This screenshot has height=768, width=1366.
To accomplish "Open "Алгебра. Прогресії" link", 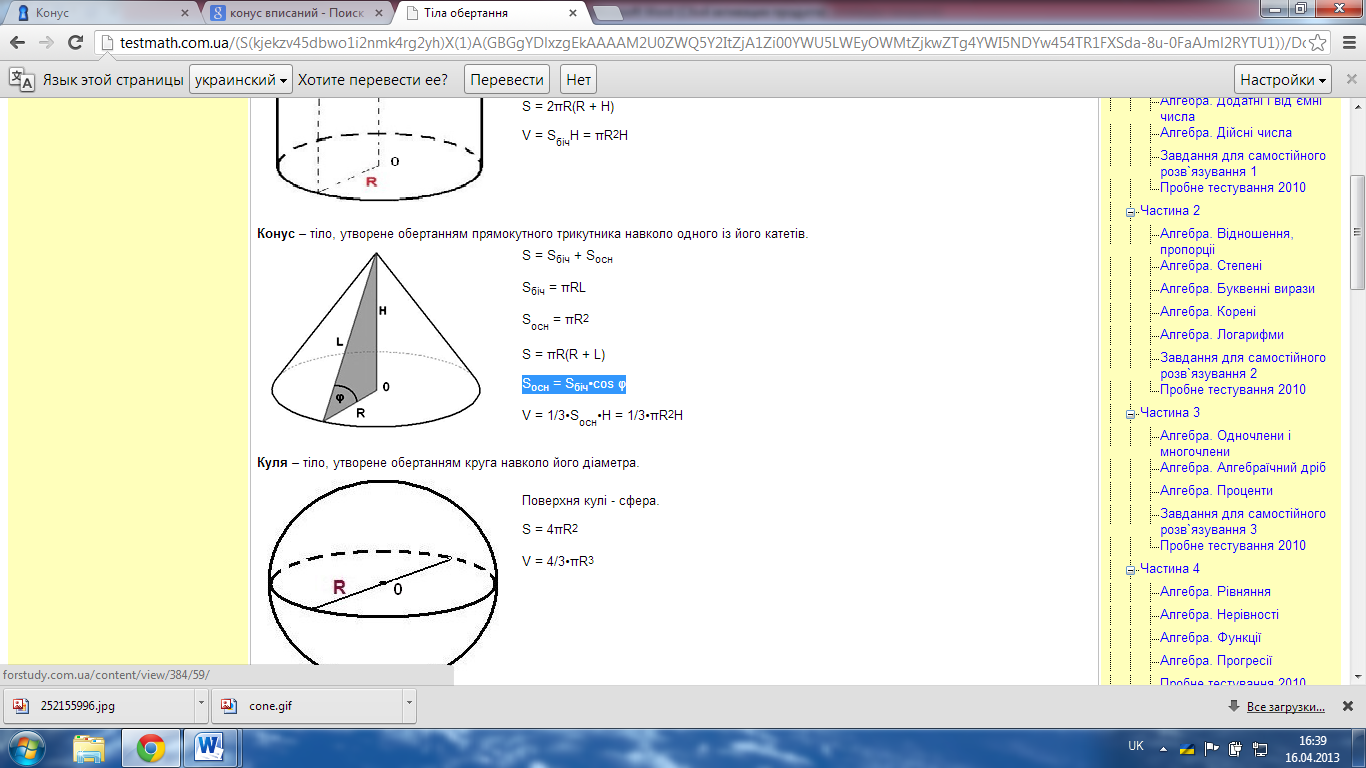I will tap(1216, 660).
